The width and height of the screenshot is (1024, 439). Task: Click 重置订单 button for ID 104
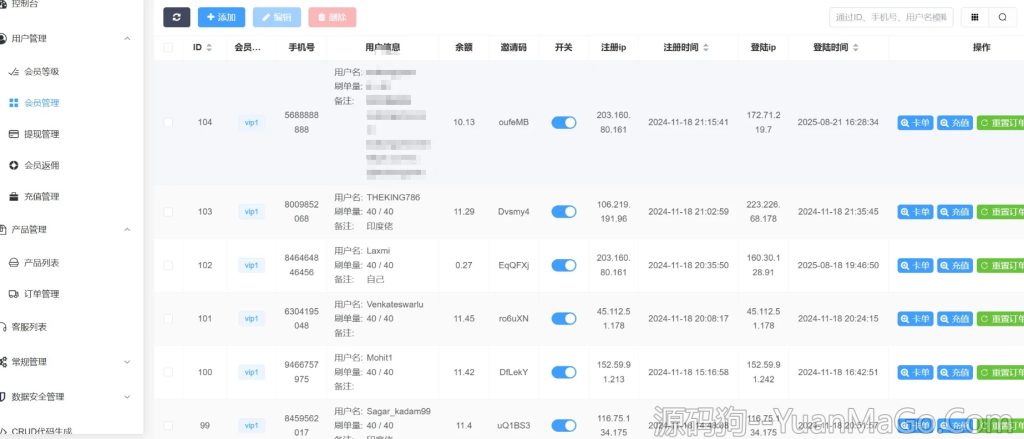tap(1000, 123)
